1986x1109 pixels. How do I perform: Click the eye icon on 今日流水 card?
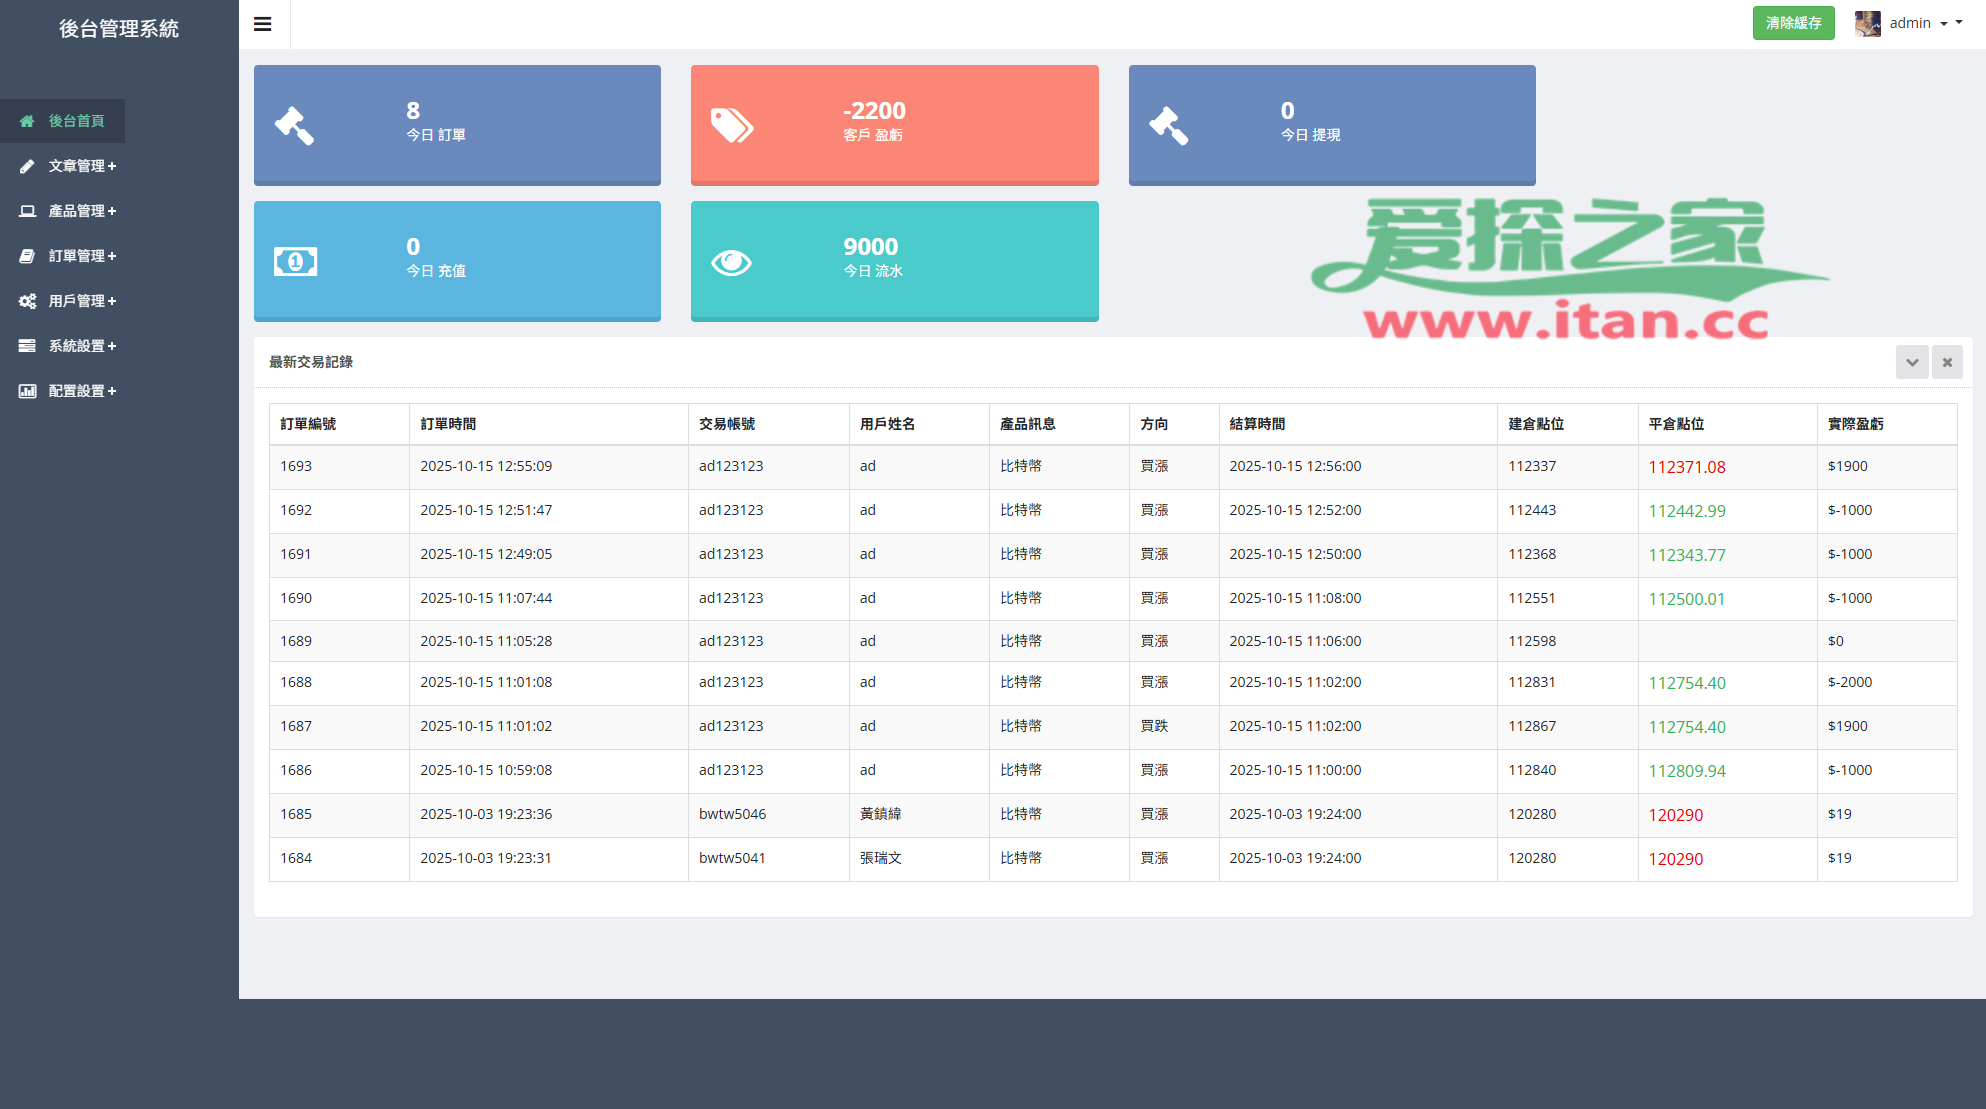coord(731,262)
